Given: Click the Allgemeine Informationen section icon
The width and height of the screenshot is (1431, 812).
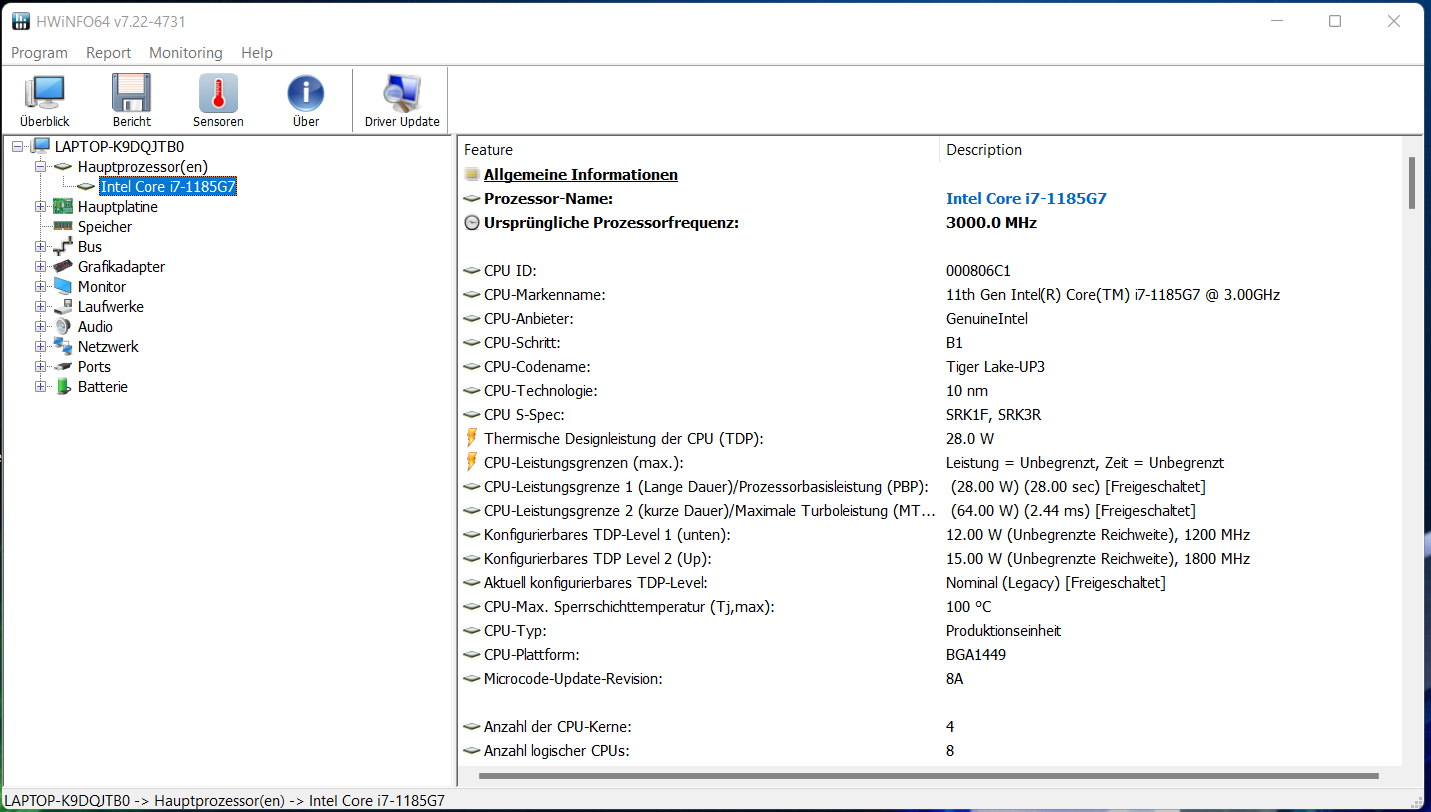Looking at the screenshot, I should 472,175.
